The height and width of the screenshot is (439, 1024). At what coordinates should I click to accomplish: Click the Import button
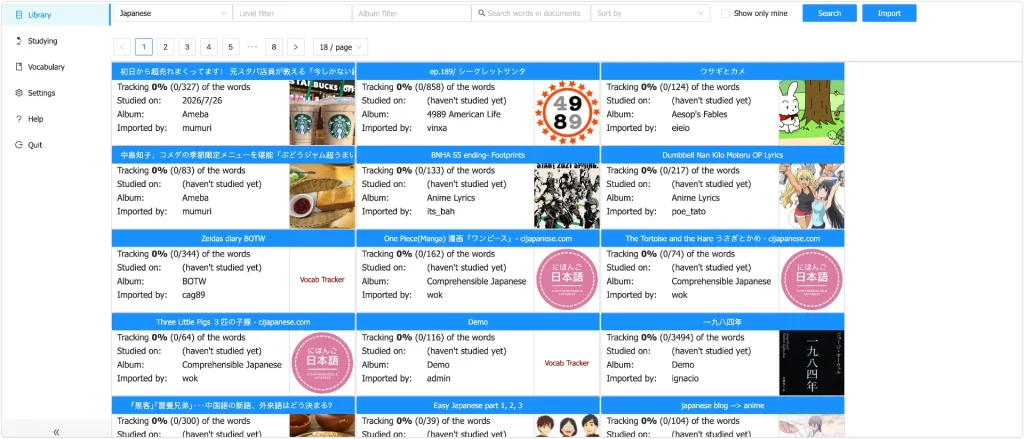pyautogui.click(x=889, y=13)
